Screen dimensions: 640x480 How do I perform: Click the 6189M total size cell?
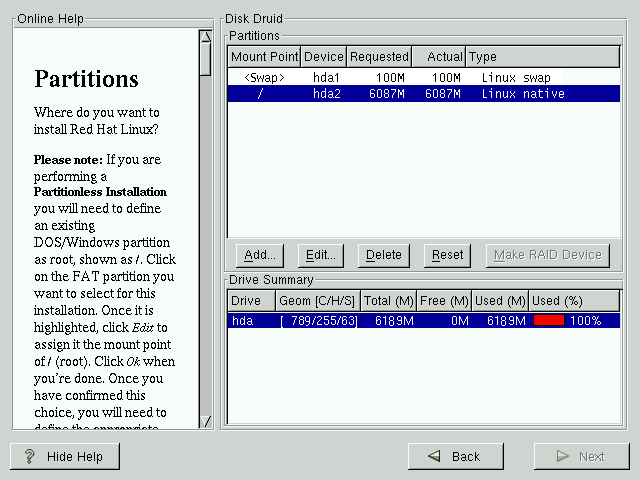(x=394, y=321)
